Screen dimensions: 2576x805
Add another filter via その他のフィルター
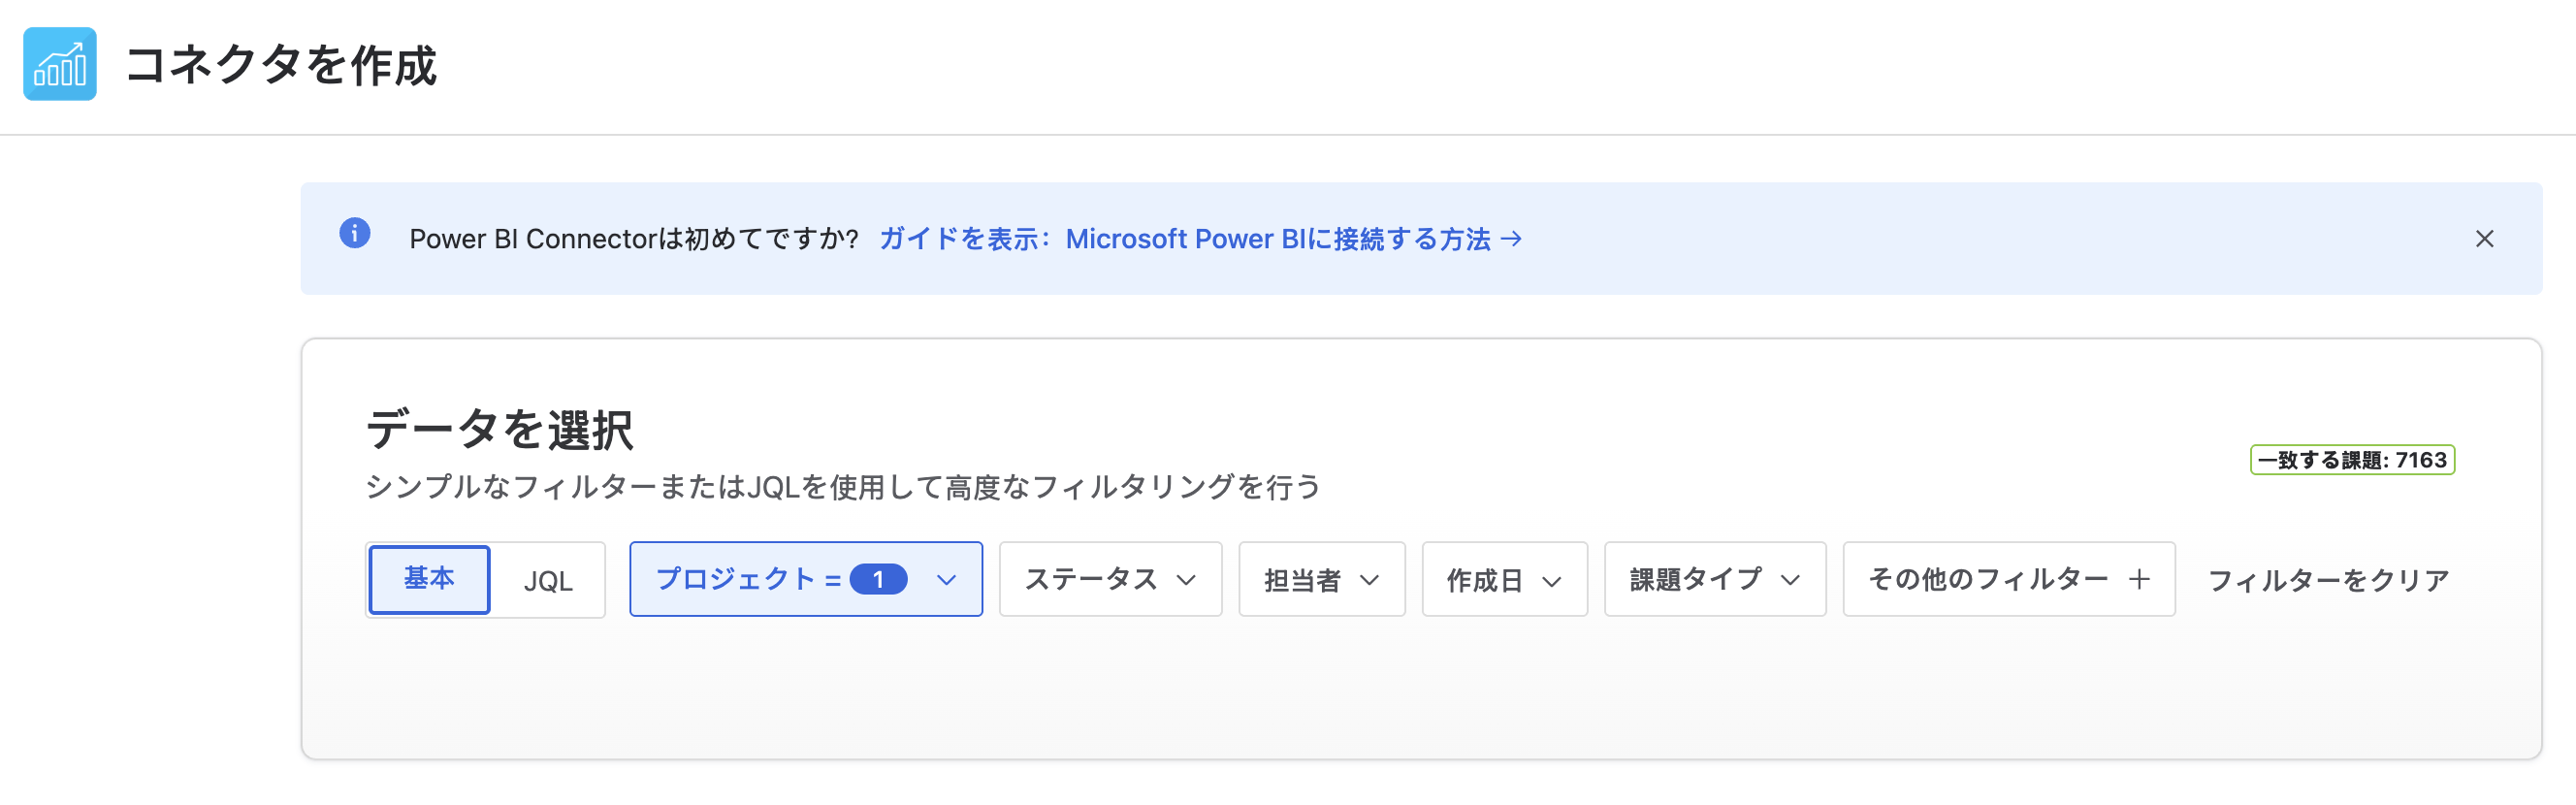2009,579
